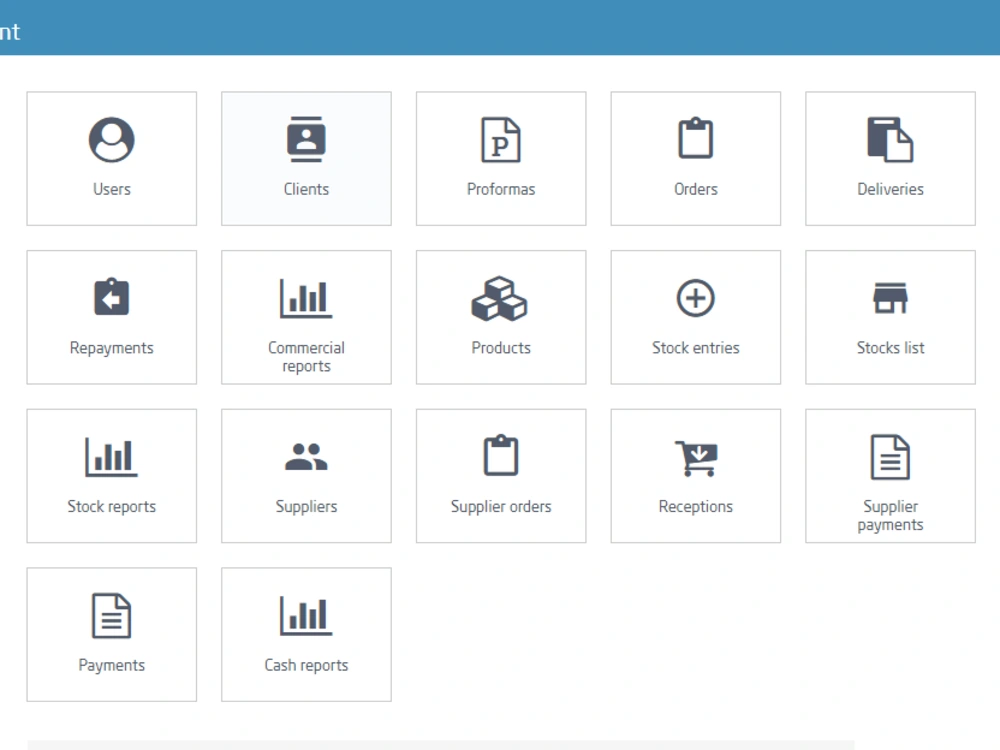Click the Stock reports bar chart icon
1000x750 pixels.
click(112, 457)
